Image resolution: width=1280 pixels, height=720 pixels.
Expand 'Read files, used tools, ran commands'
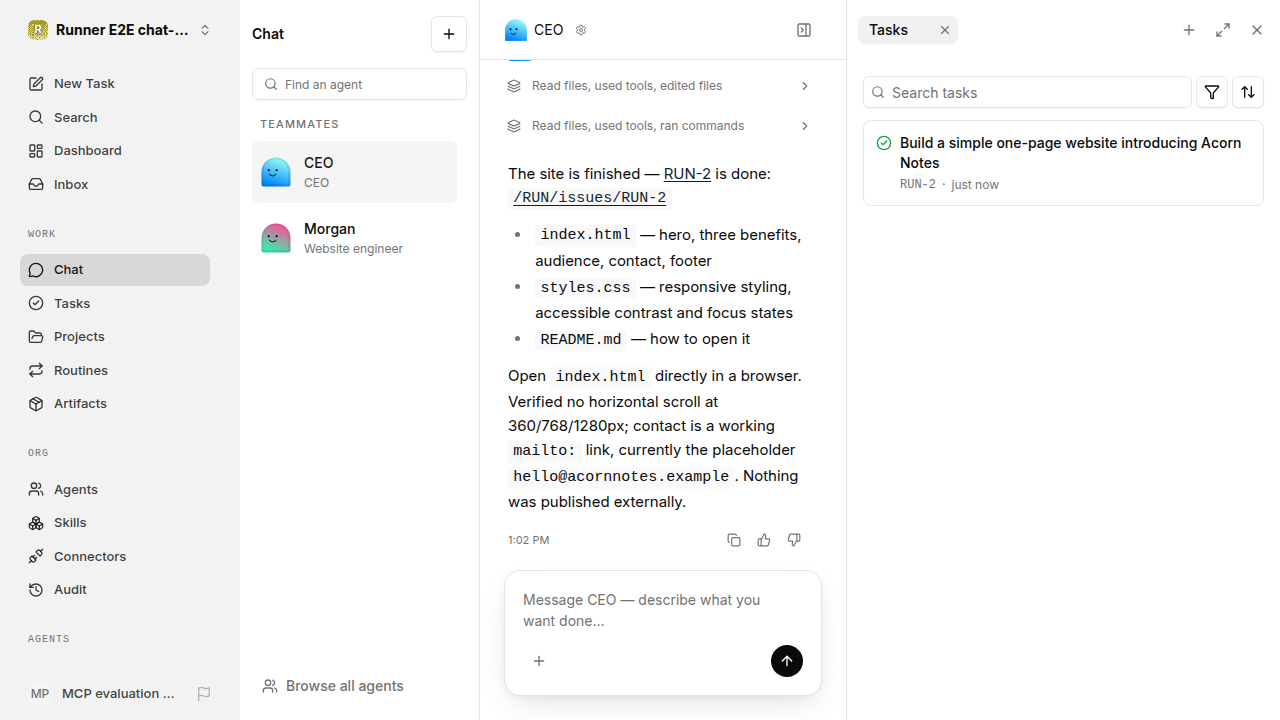click(x=659, y=126)
